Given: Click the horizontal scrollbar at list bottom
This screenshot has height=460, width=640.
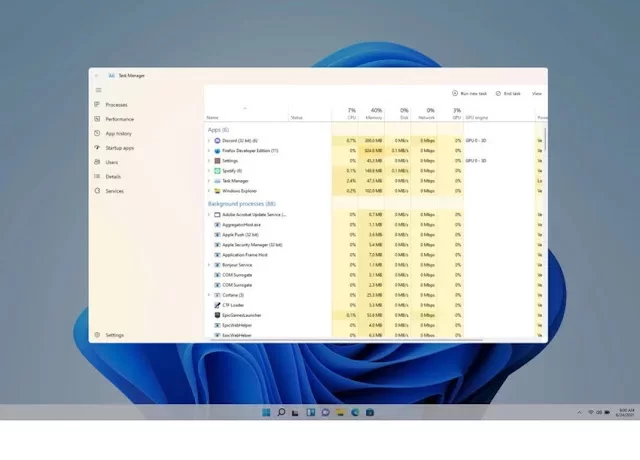Looking at the screenshot, I should pyautogui.click(x=347, y=340).
